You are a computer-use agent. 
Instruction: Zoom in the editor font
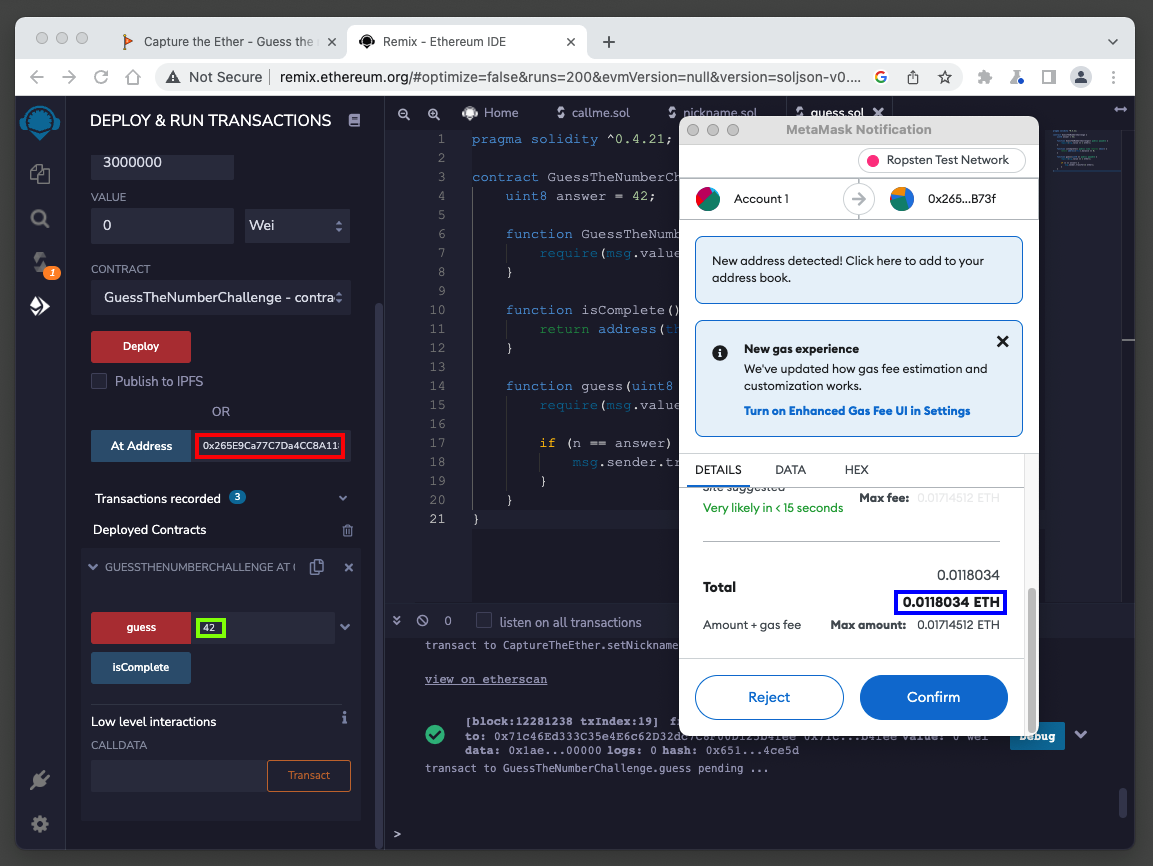[434, 114]
